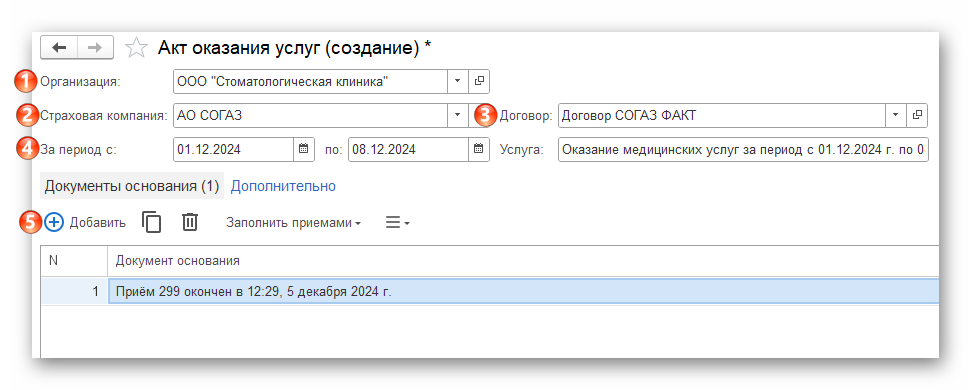Click the Договор СОГАЗ ФАКТ field
Screen dimensions: 971x390
pyautogui.click(x=722, y=115)
